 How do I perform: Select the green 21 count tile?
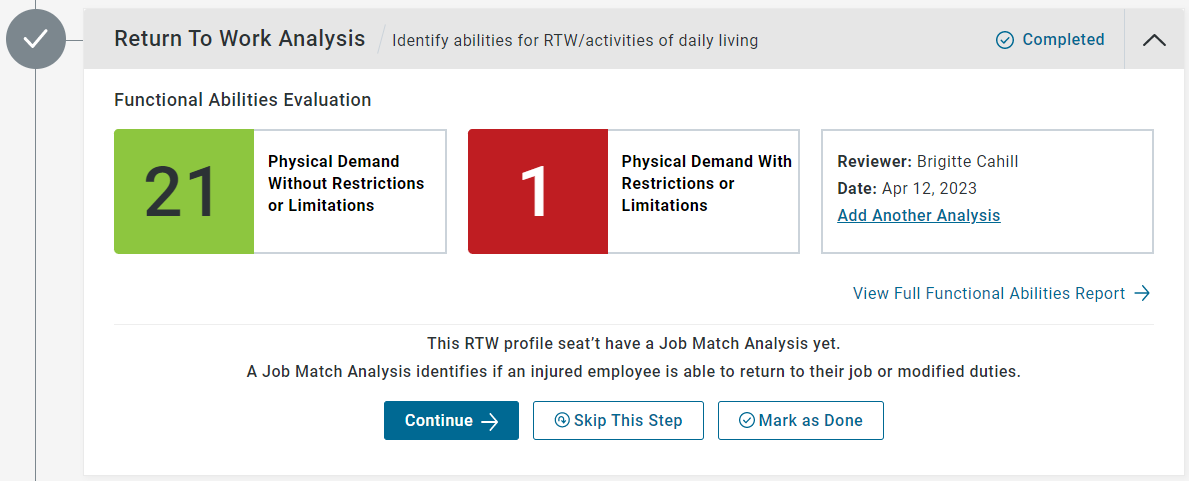184,191
